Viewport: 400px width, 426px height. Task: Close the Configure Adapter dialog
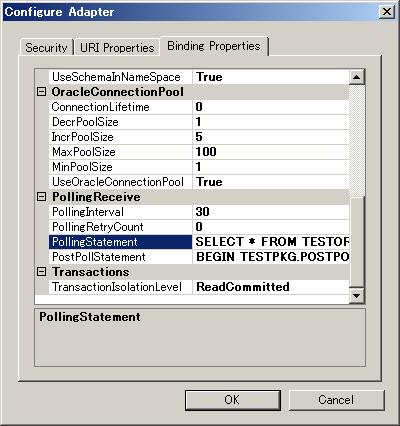387,12
